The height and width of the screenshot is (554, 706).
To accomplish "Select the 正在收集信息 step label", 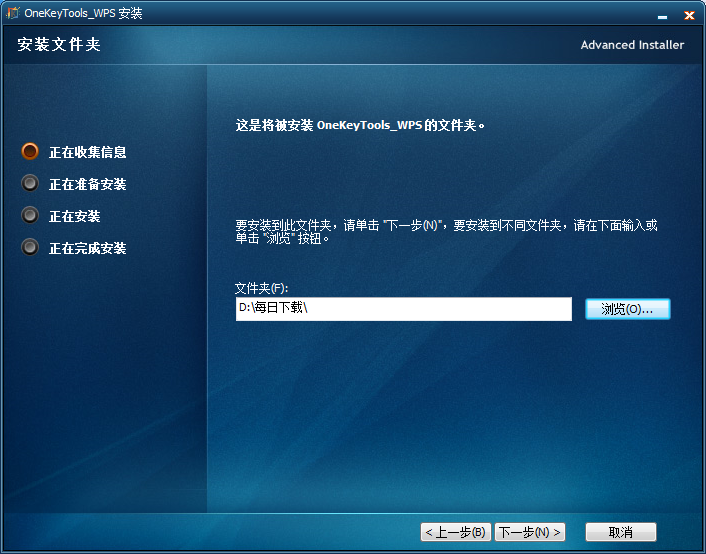I will (87, 153).
